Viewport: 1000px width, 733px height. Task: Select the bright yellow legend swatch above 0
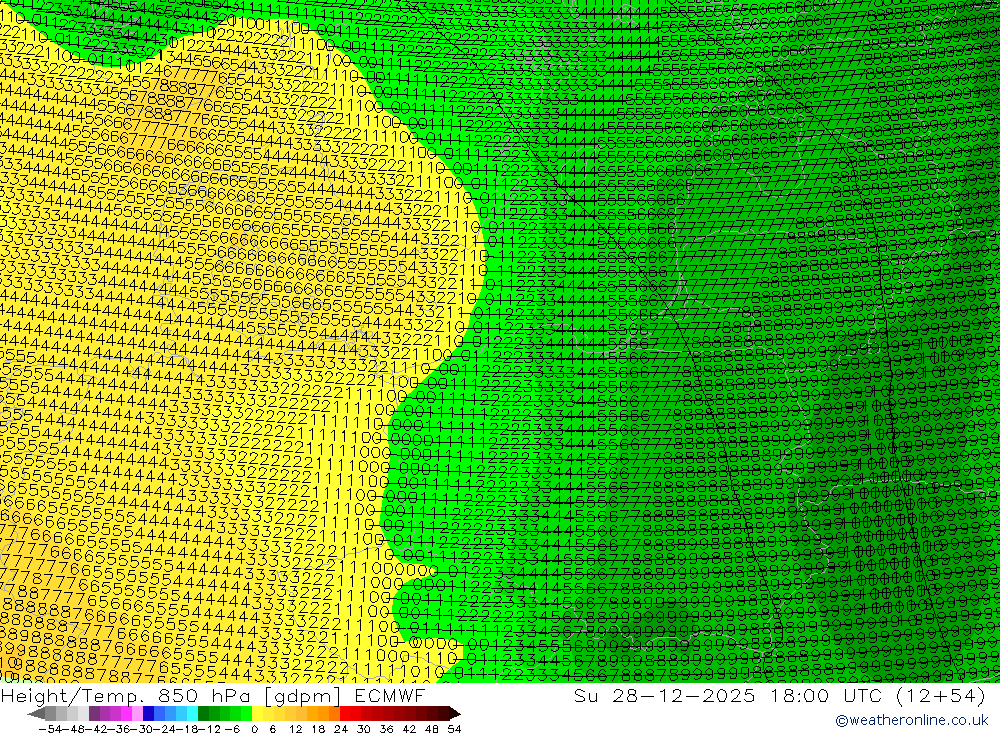(x=257, y=714)
